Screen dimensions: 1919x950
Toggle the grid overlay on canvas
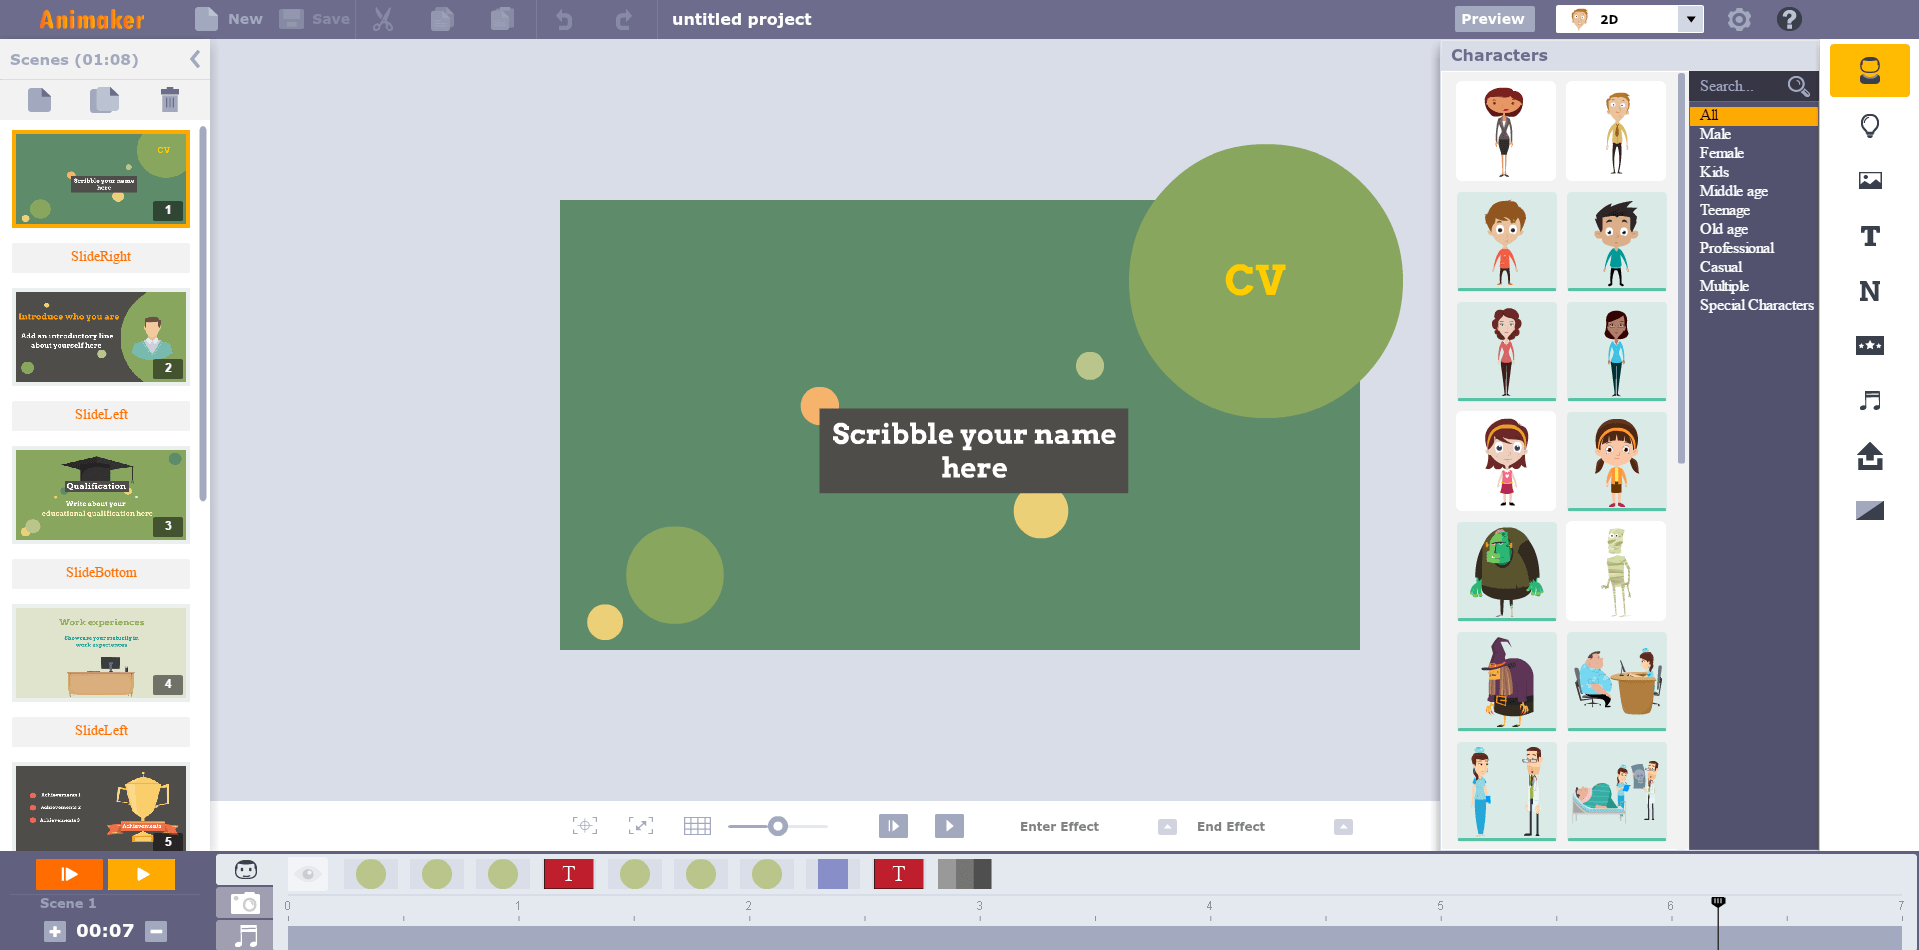click(x=697, y=826)
